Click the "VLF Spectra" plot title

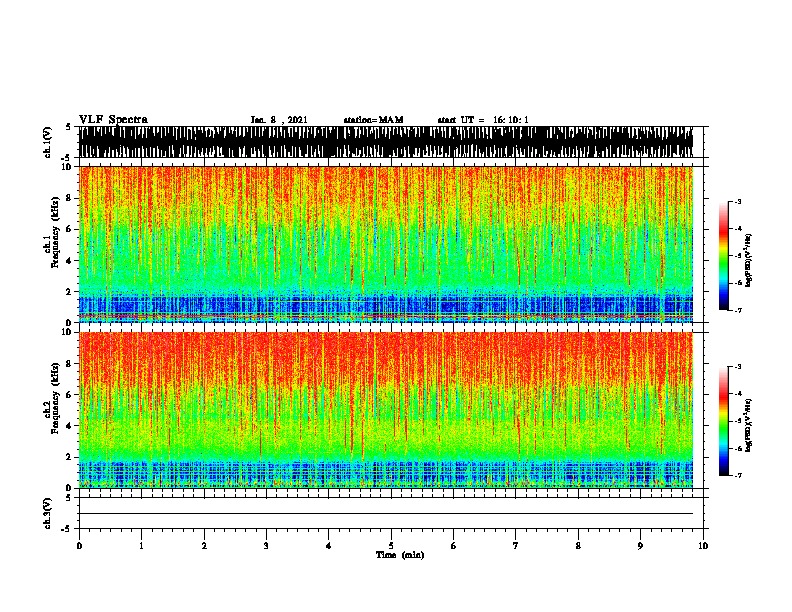point(113,120)
